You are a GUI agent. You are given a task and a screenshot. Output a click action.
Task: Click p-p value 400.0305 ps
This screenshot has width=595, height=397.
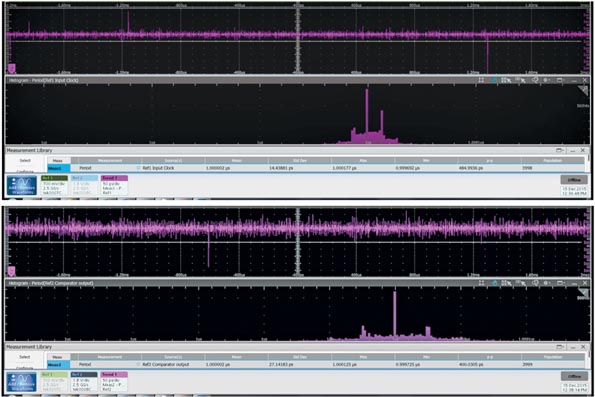pos(471,364)
